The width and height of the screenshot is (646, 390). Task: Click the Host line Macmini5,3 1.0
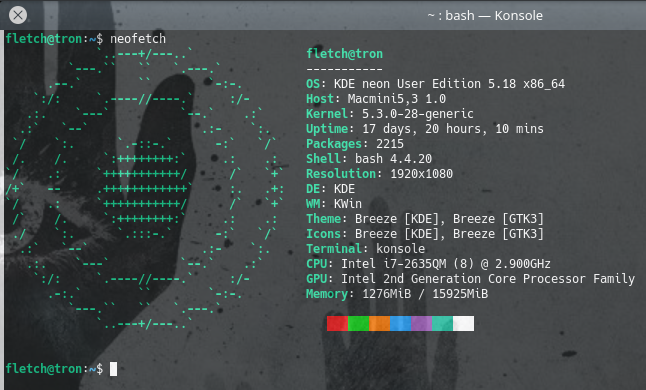pos(376,99)
